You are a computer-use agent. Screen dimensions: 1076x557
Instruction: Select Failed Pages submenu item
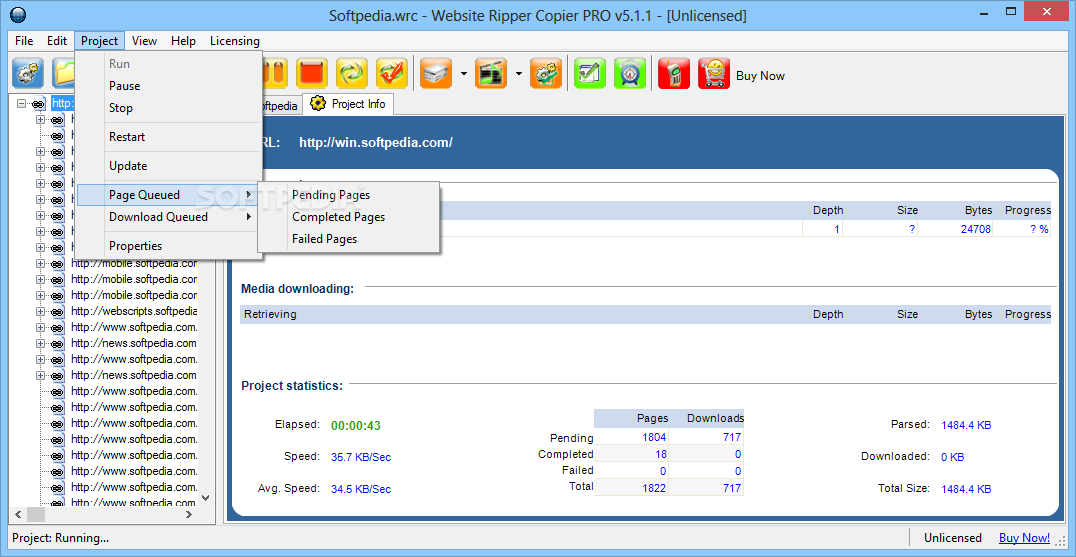349,239
